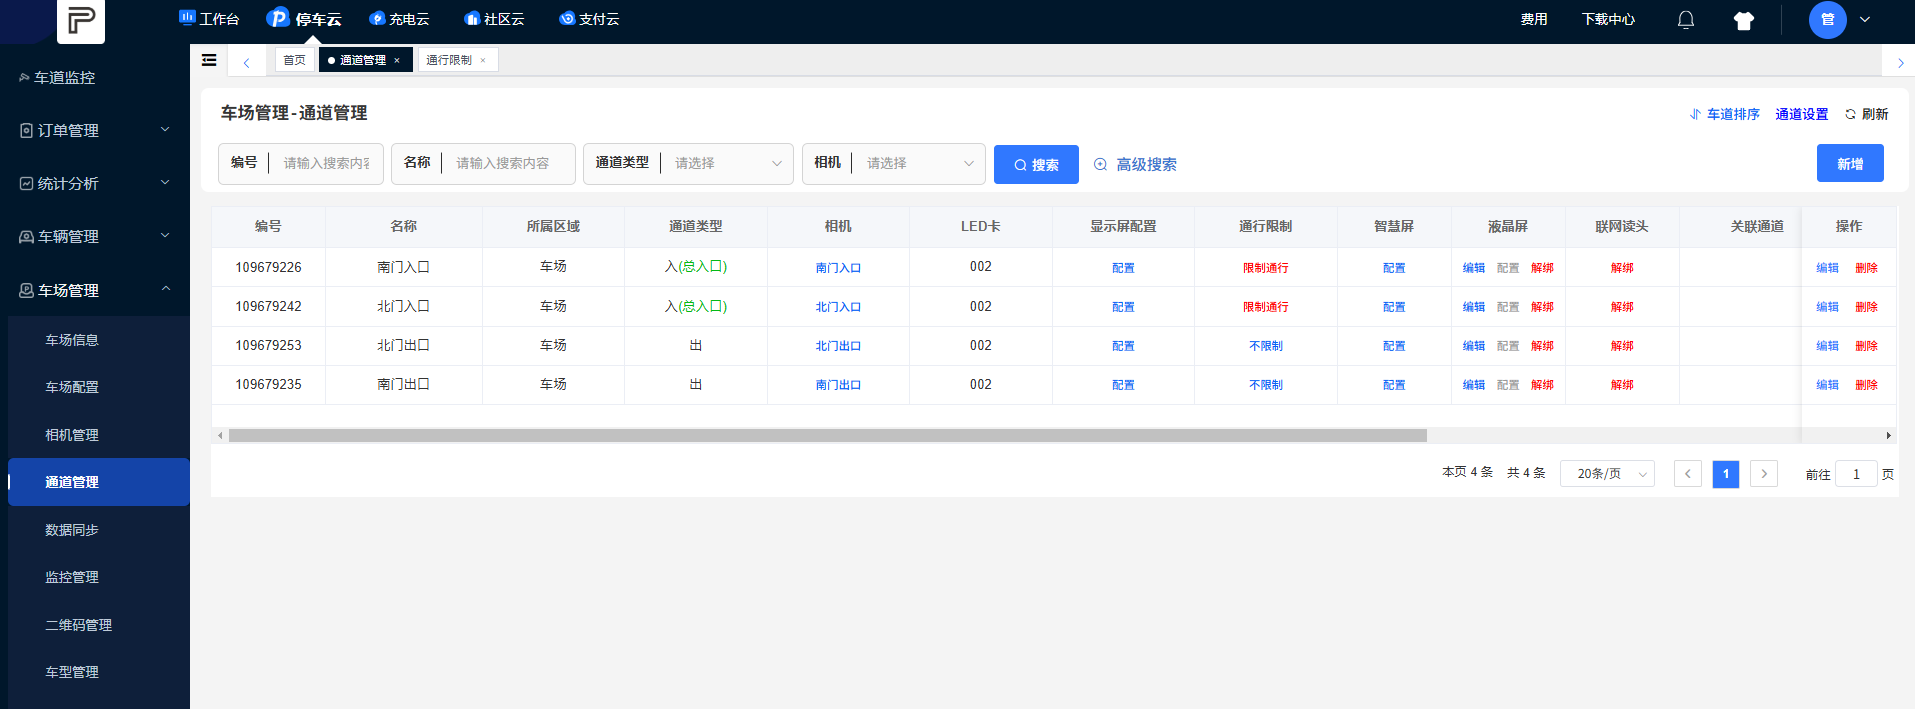Viewport: 1915px width, 709px height.
Task: Click 操作 删除 for row 109679235
Action: (1866, 385)
